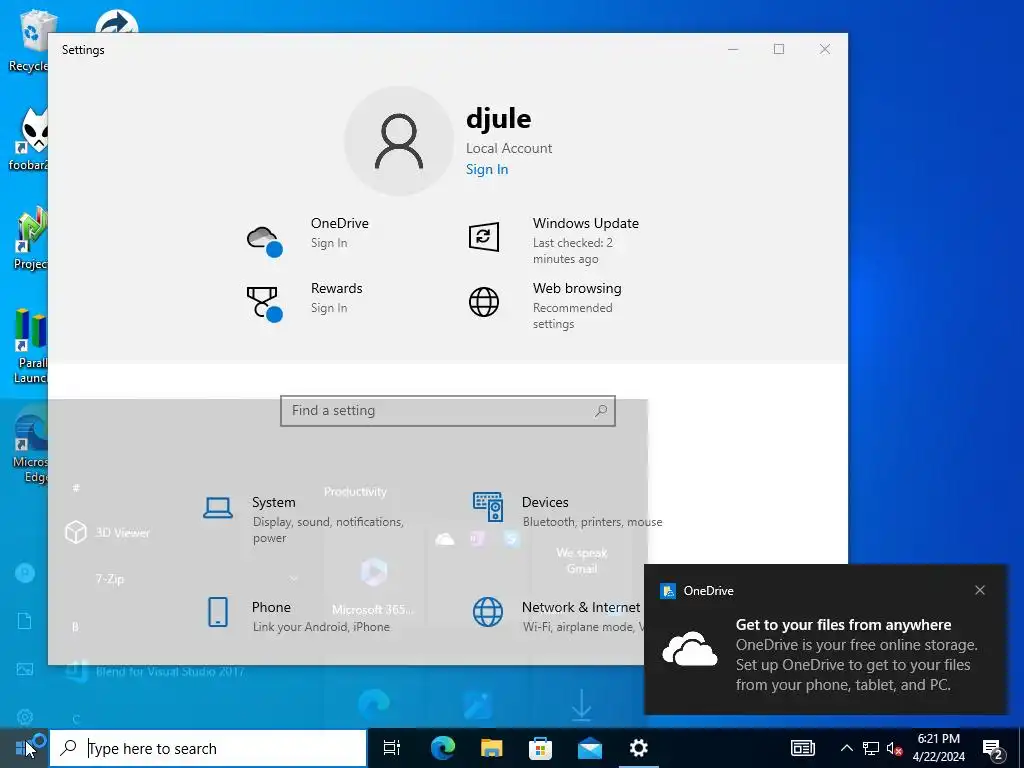Select the foobar2000 desktop shortcut
This screenshot has width=1024, height=768.
(29, 139)
